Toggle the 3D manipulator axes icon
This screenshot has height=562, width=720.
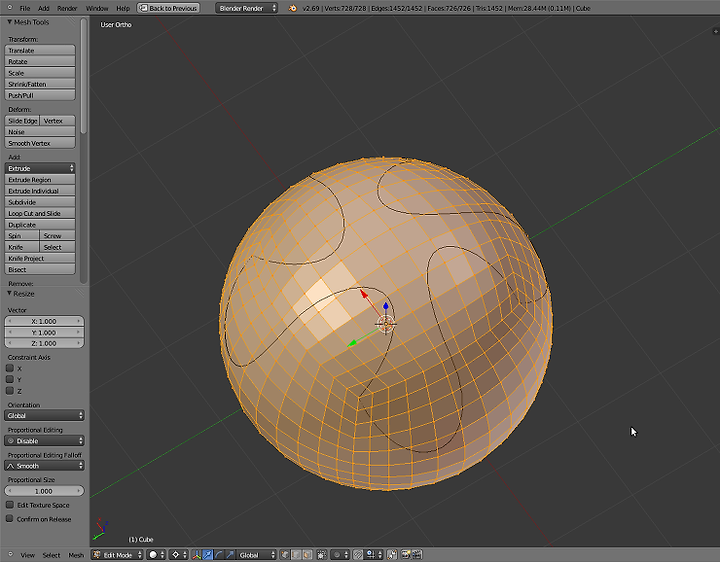click(197, 555)
